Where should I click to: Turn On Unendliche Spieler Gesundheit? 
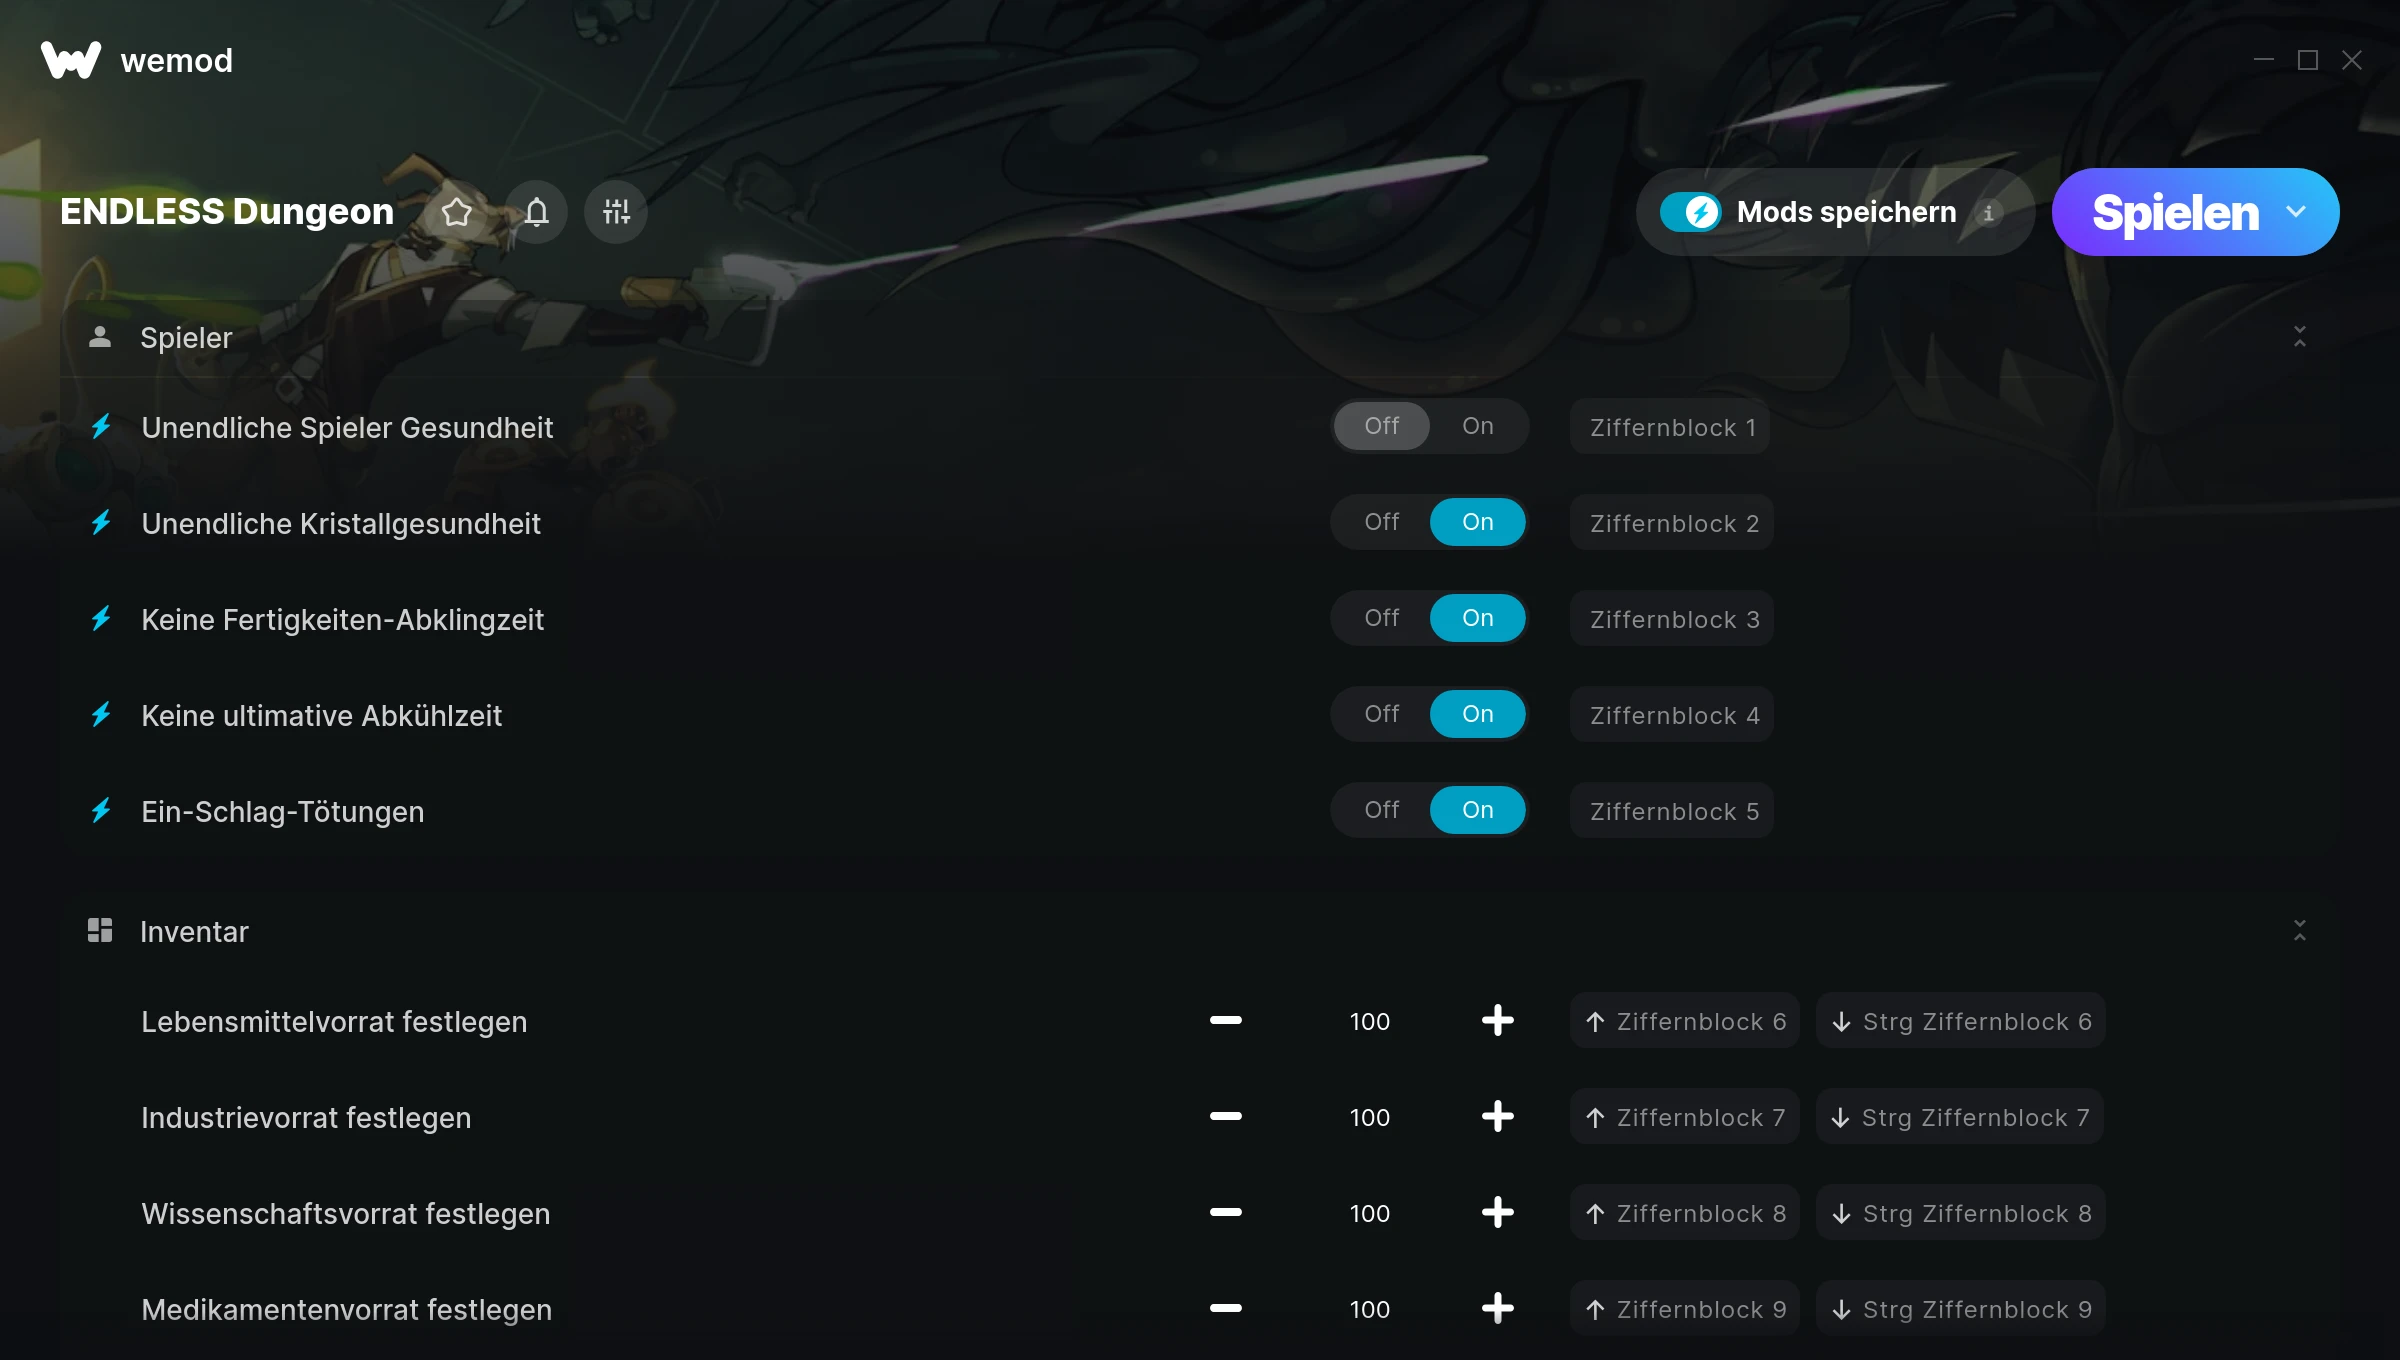click(1478, 426)
